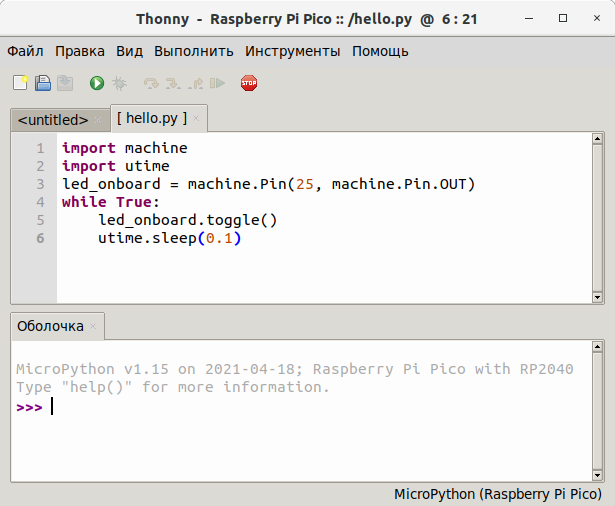Click the greyed-out Save icon

click(65, 83)
